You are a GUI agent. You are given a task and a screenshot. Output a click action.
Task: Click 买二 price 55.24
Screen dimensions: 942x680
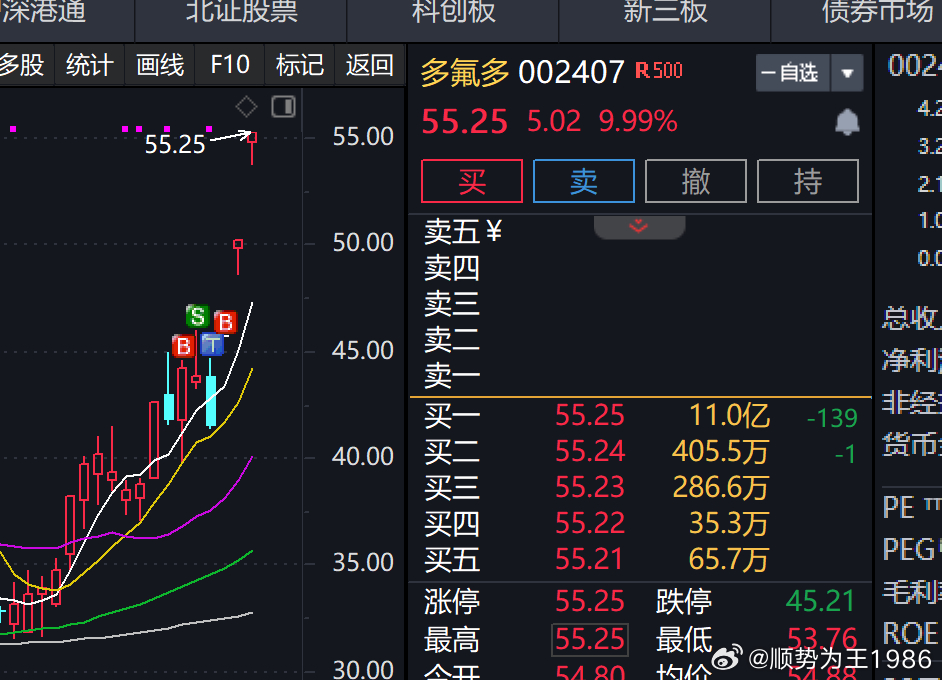tap(589, 451)
